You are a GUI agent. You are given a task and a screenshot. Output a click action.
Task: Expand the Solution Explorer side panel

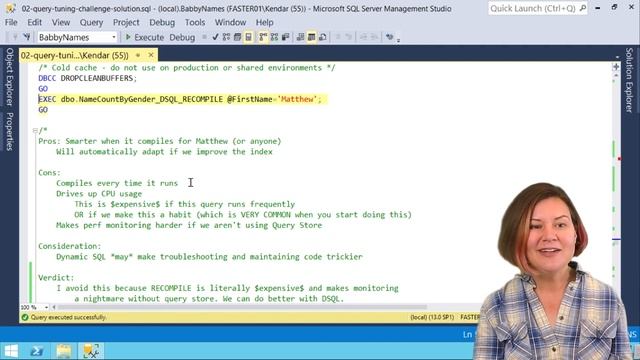(629, 80)
